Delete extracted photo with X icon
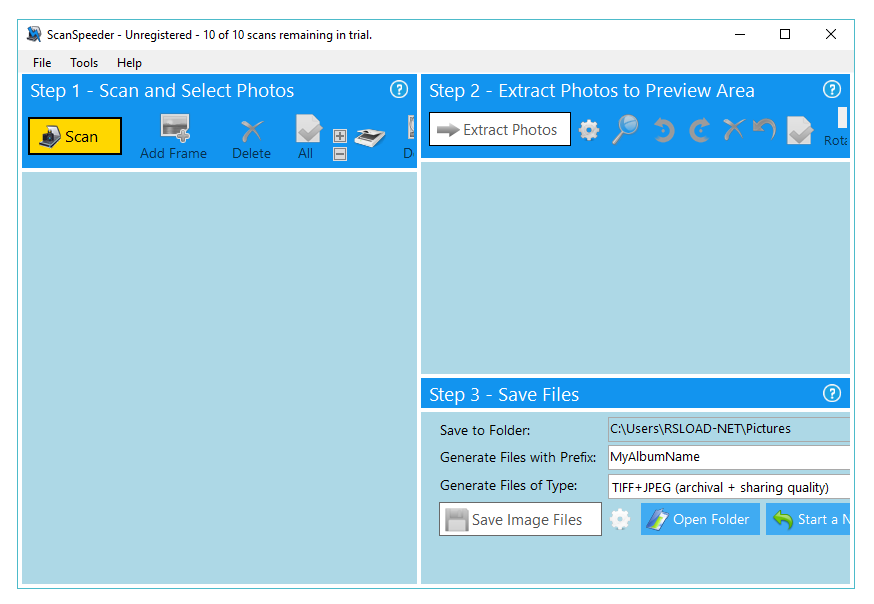The image size is (874, 604). tap(734, 129)
